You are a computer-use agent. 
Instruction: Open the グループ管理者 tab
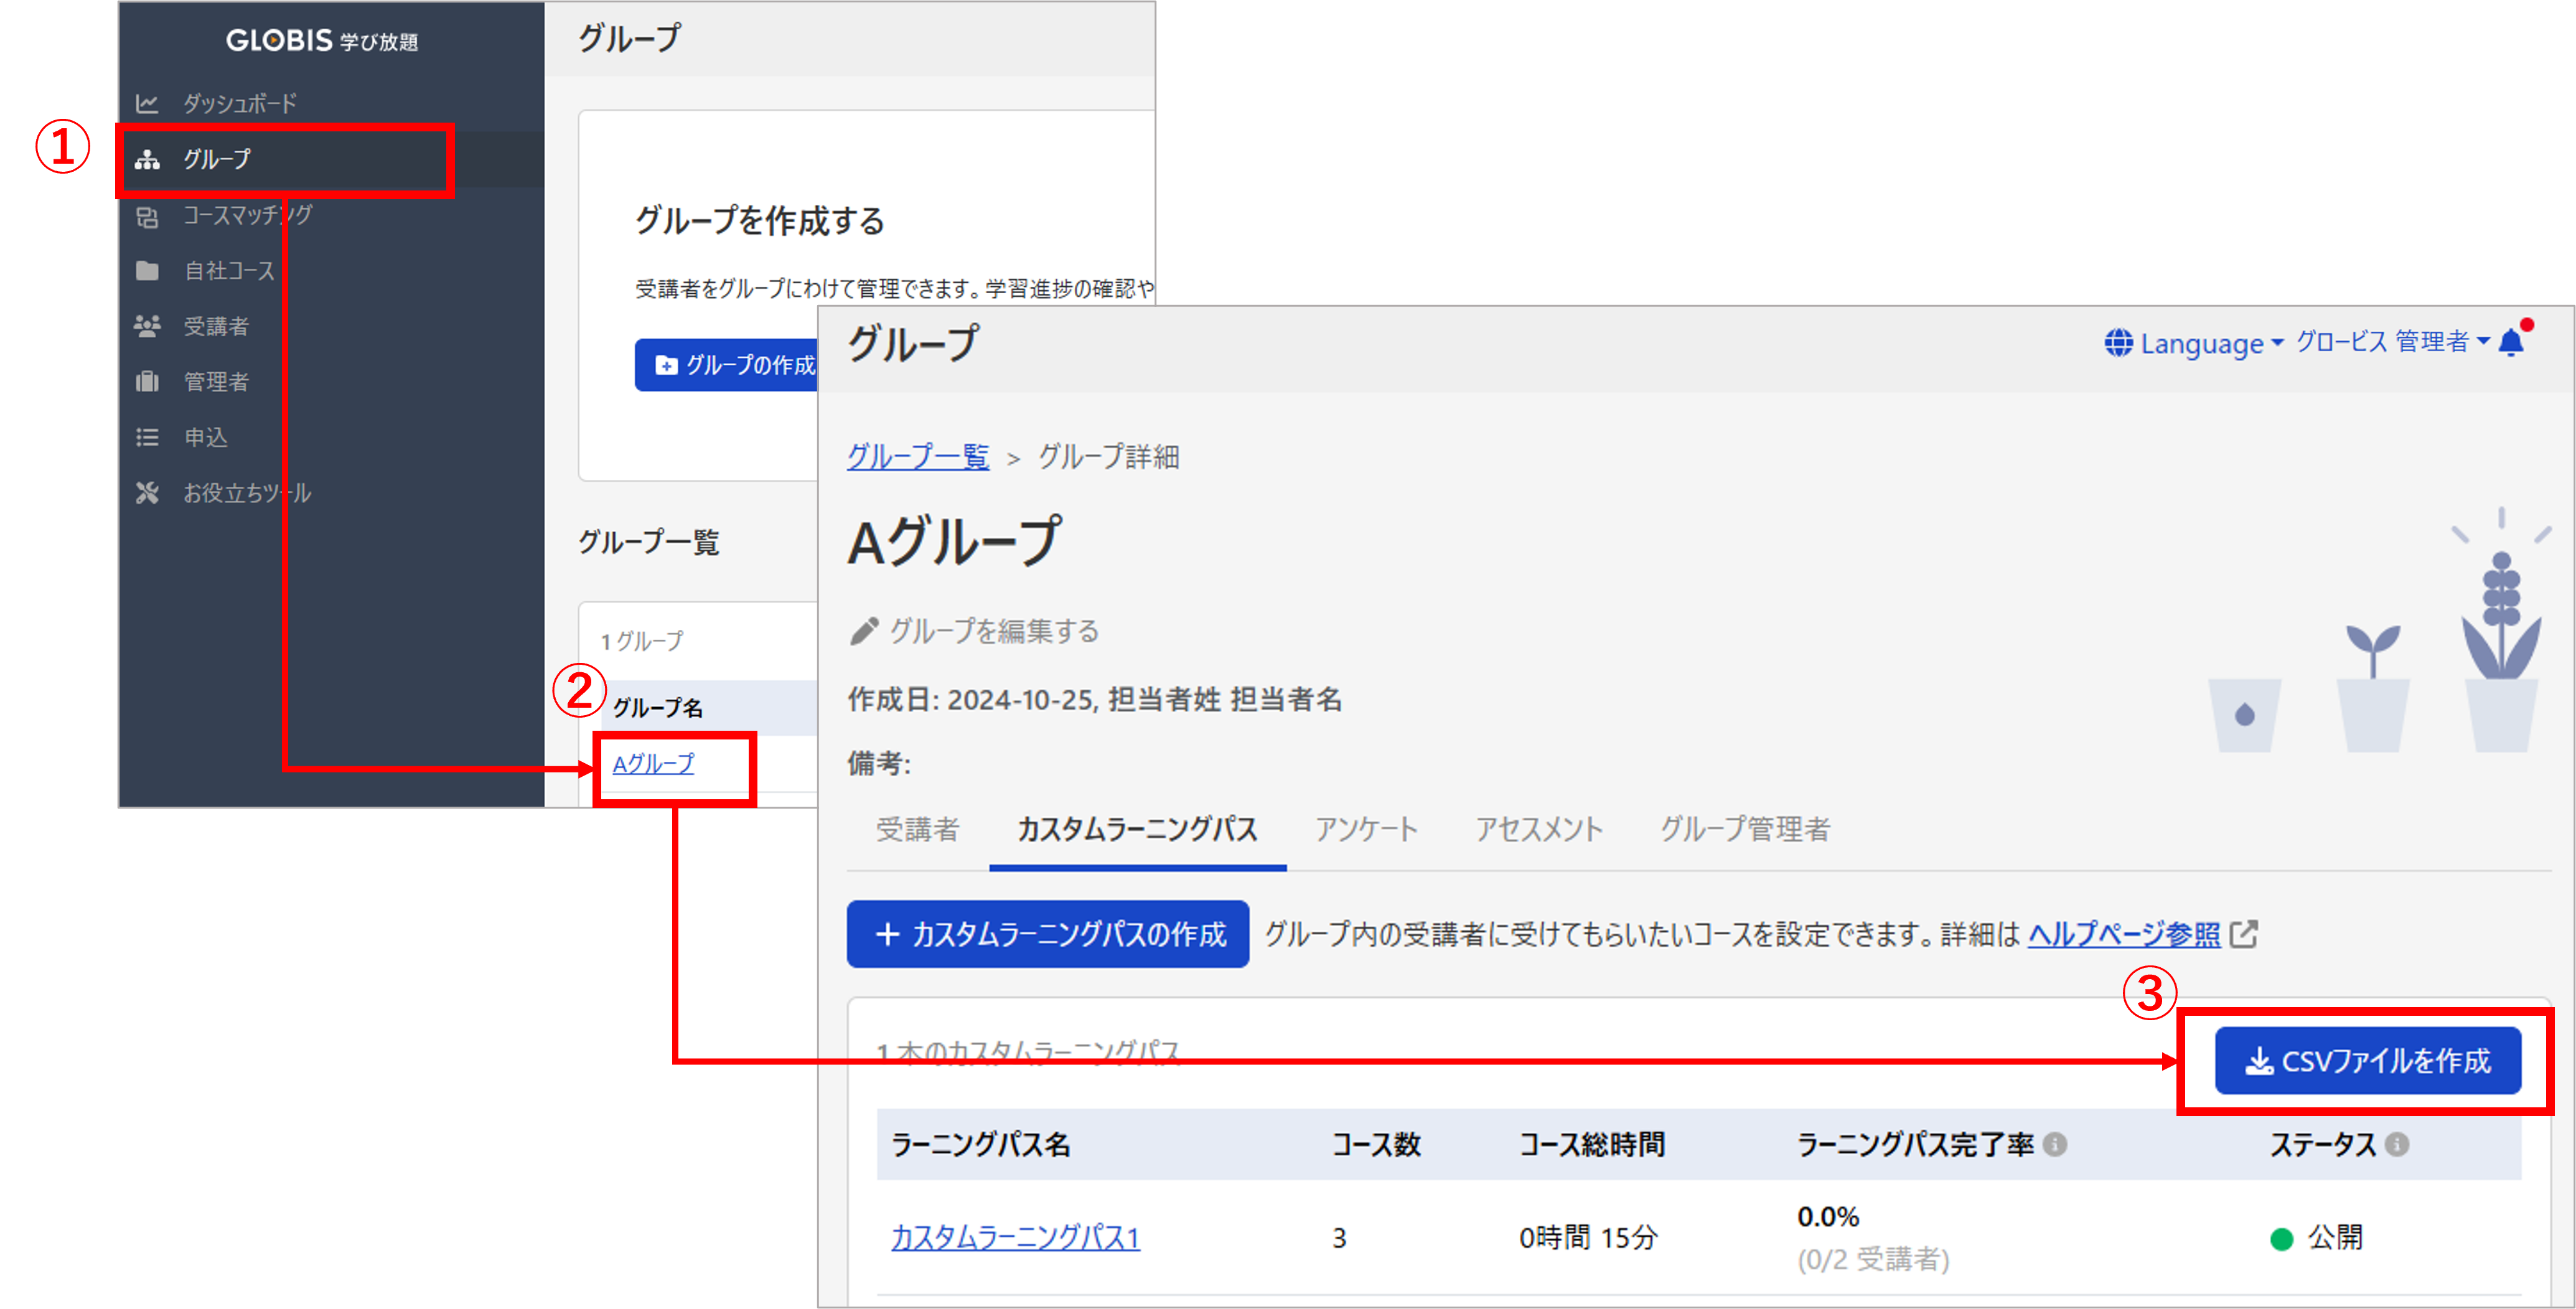1745,829
